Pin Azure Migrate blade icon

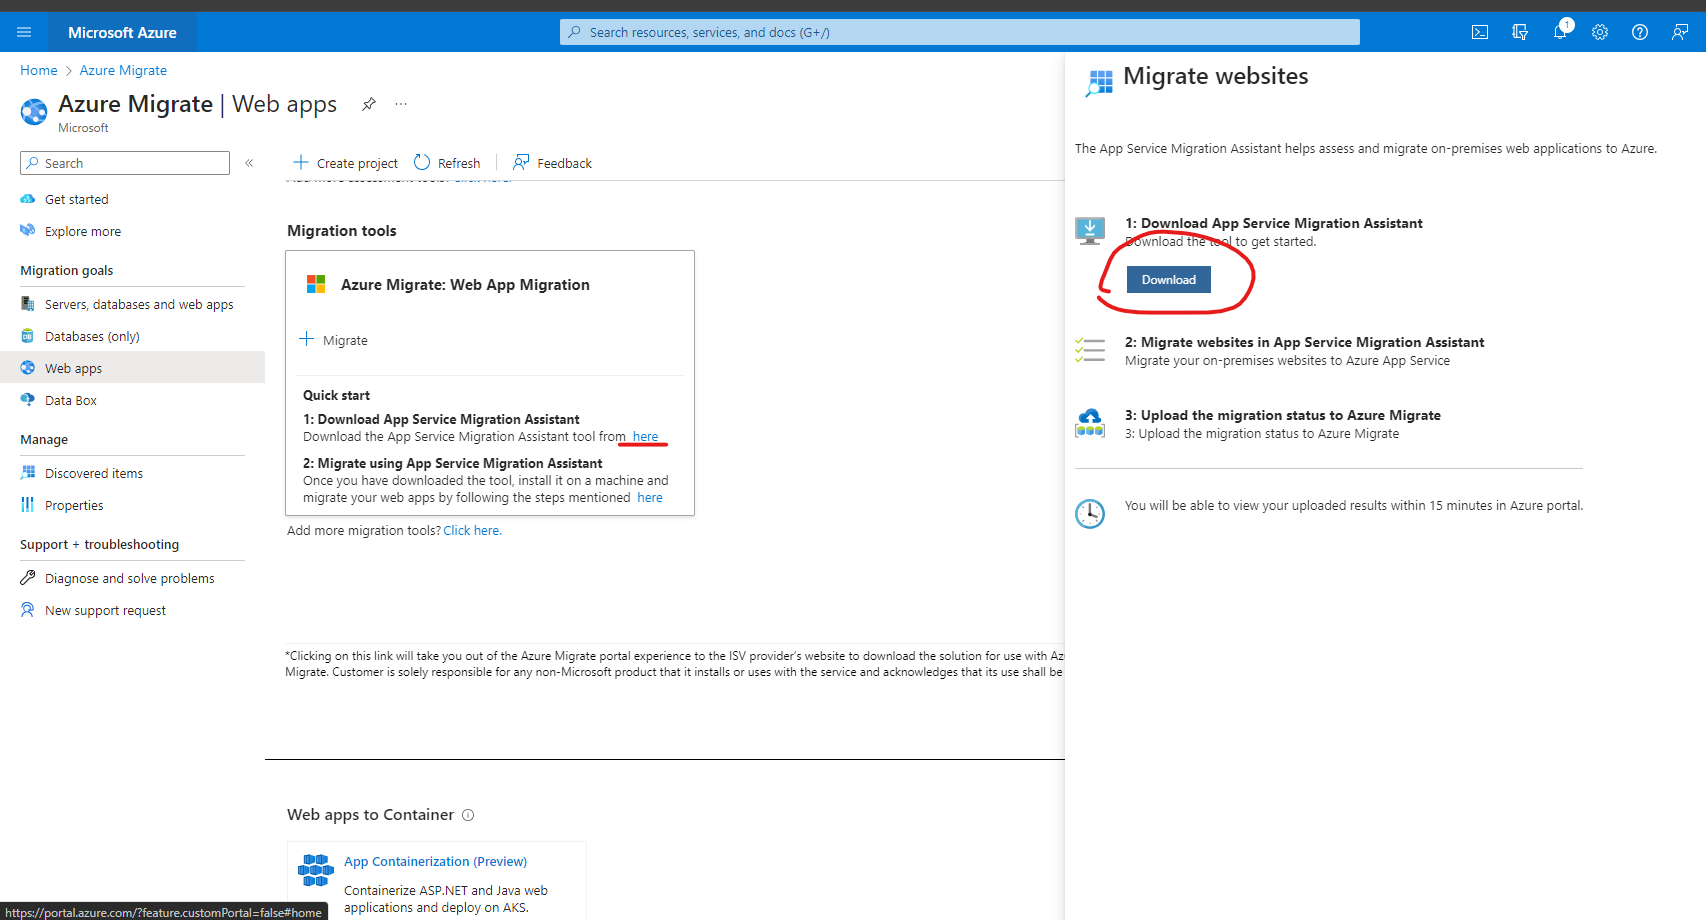point(369,104)
